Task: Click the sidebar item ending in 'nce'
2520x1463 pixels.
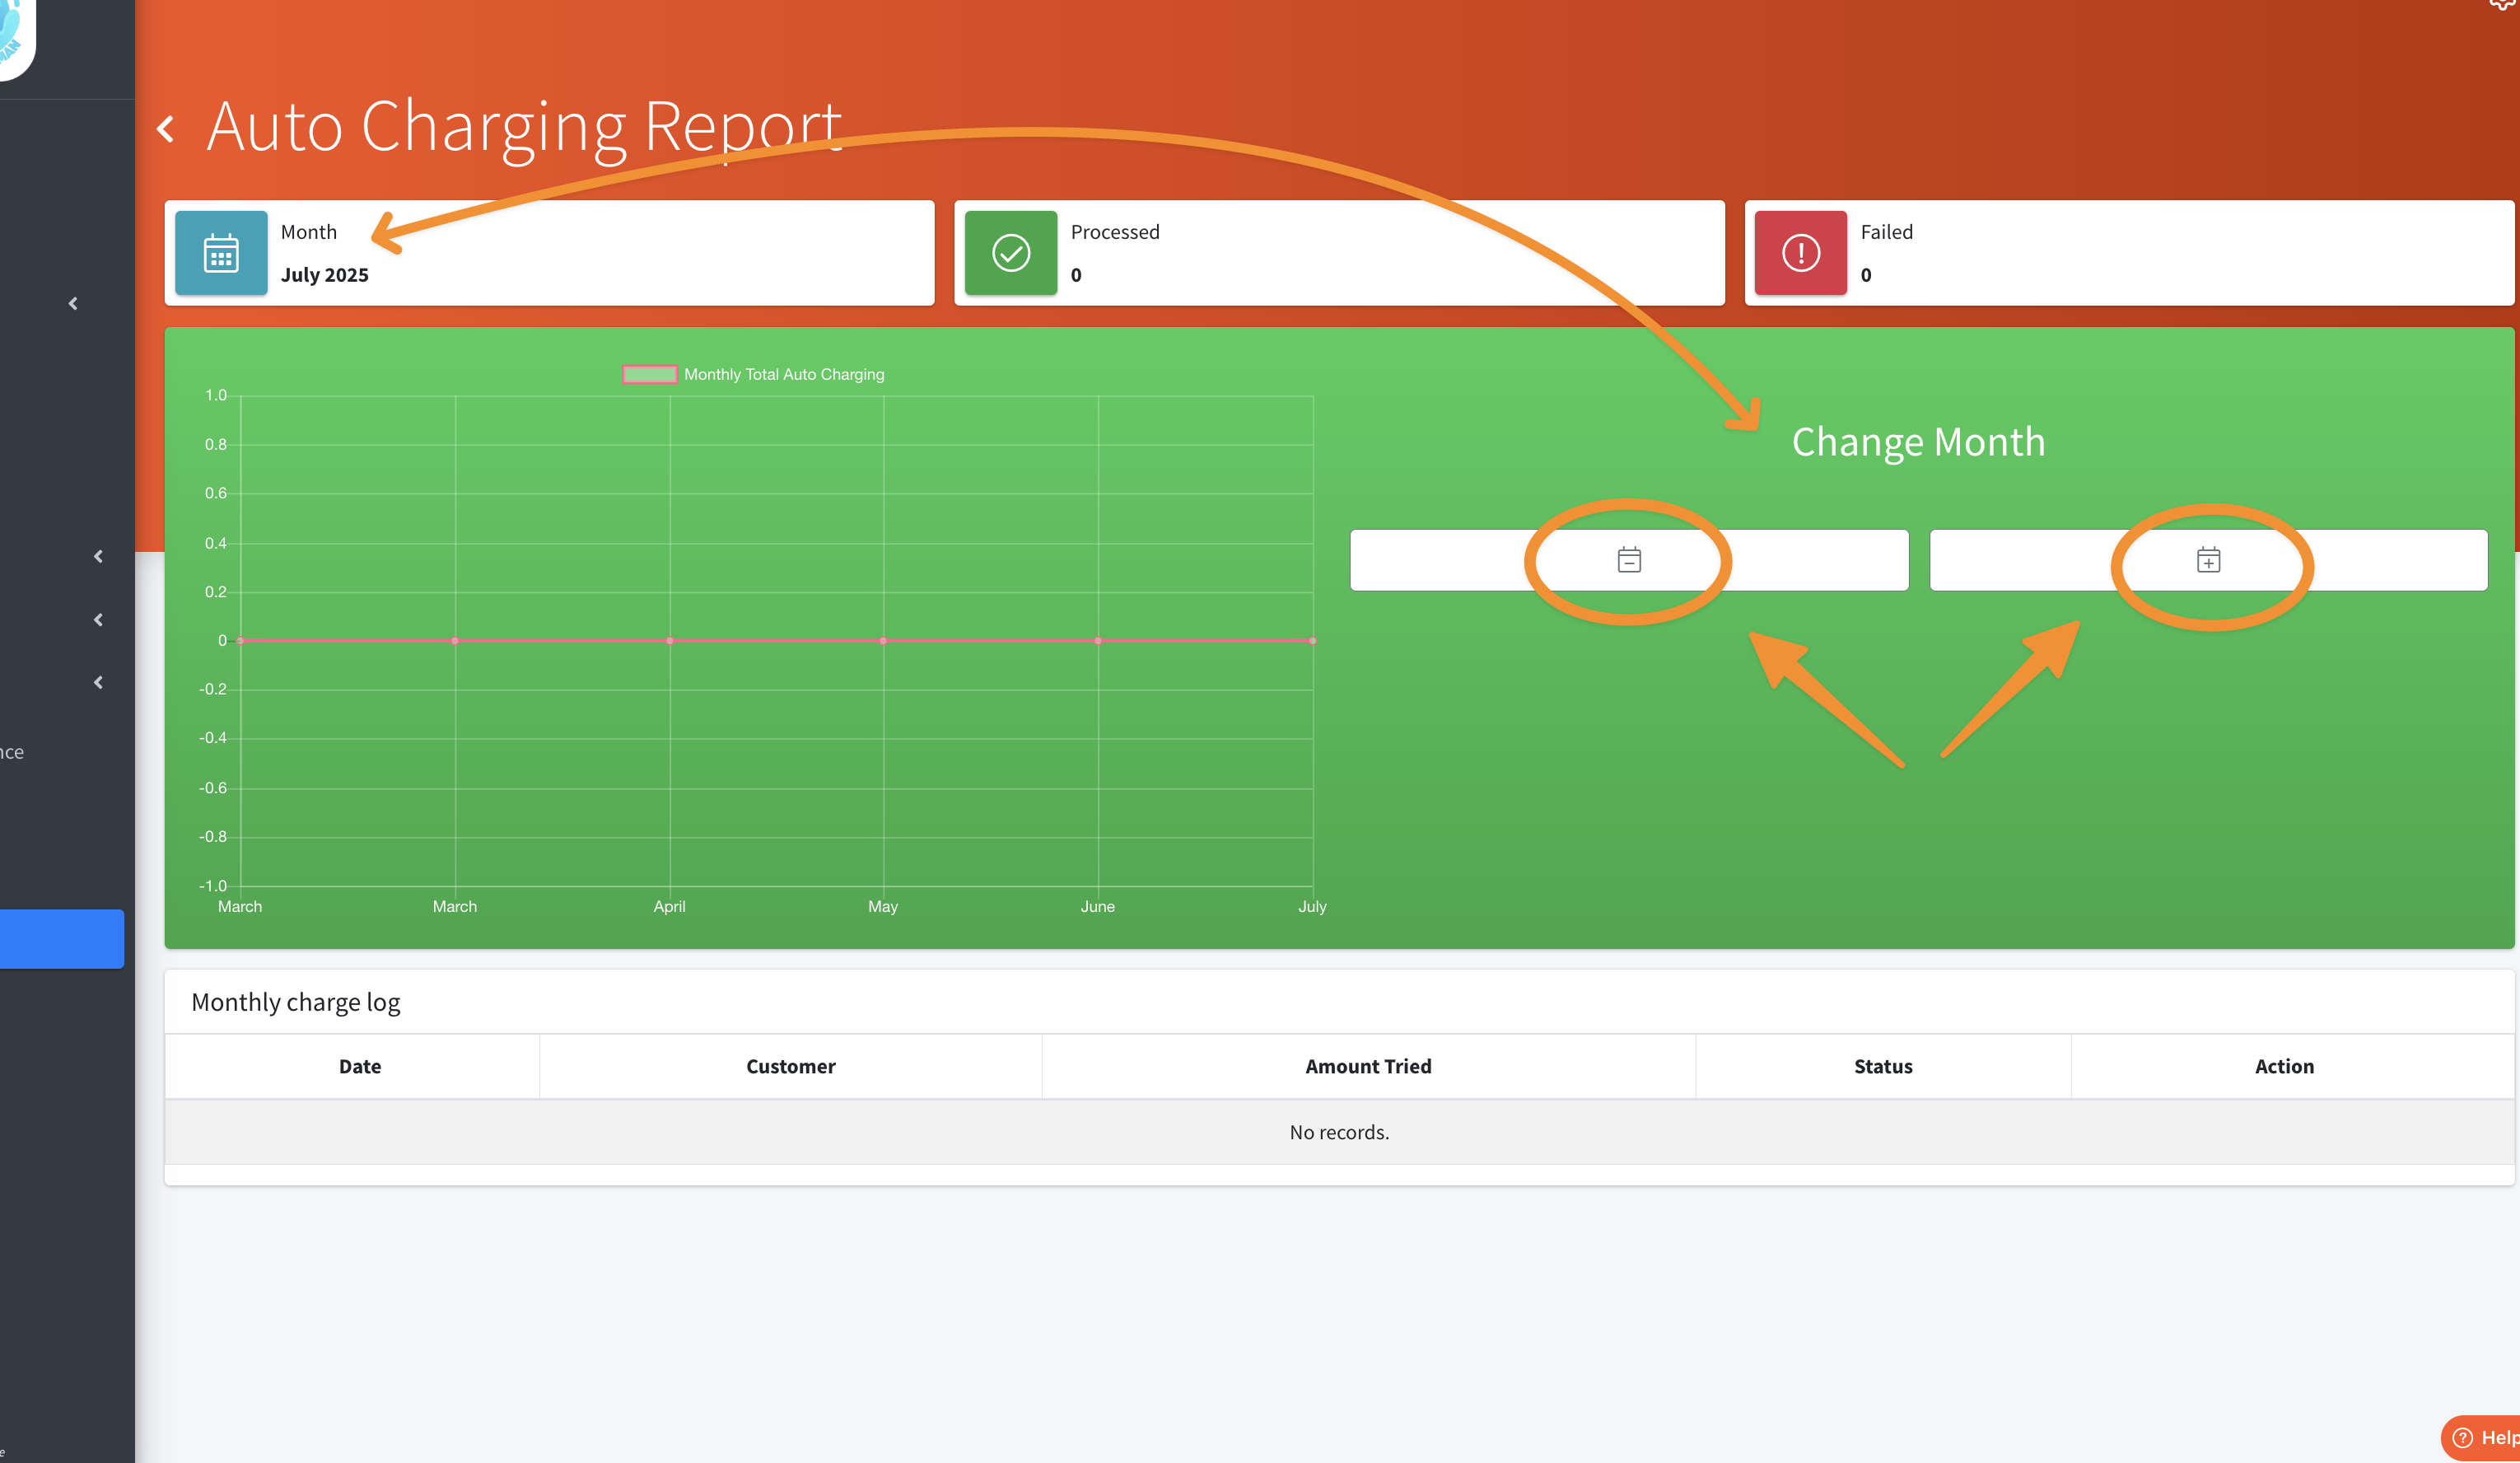Action: pos(12,752)
